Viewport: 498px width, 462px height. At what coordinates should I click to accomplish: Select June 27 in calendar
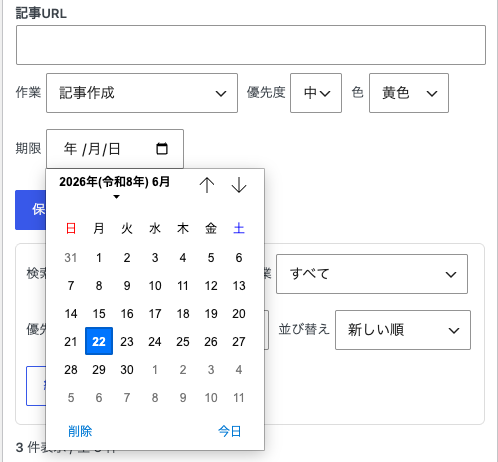(239, 342)
